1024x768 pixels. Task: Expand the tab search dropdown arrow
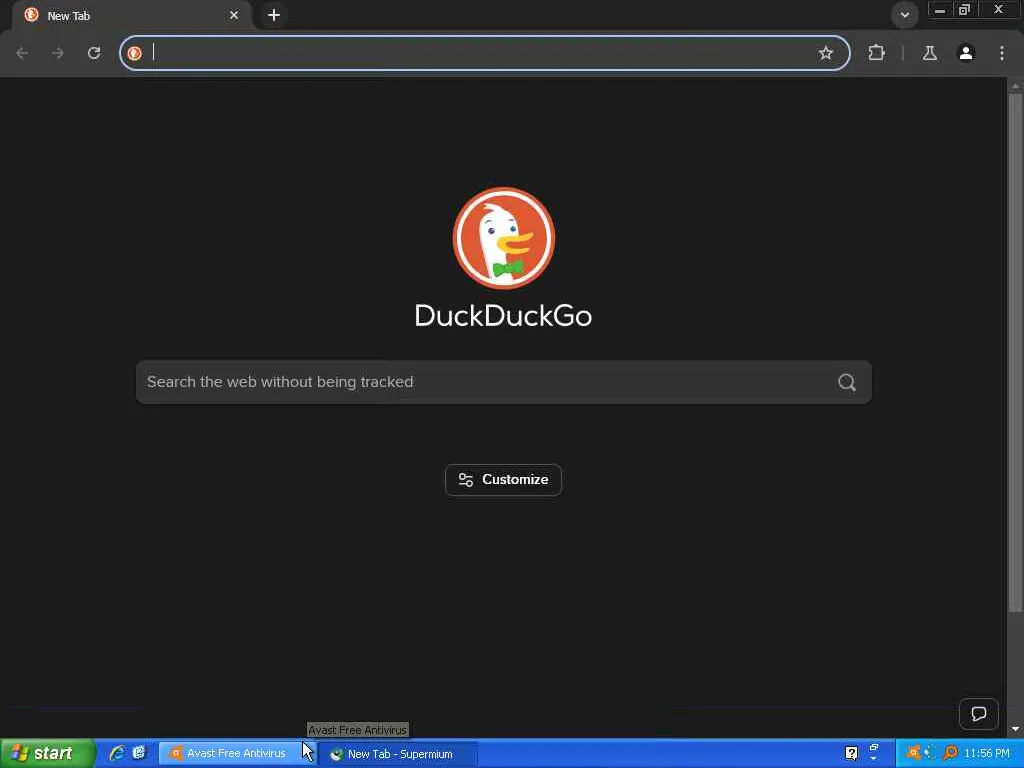pyautogui.click(x=904, y=15)
